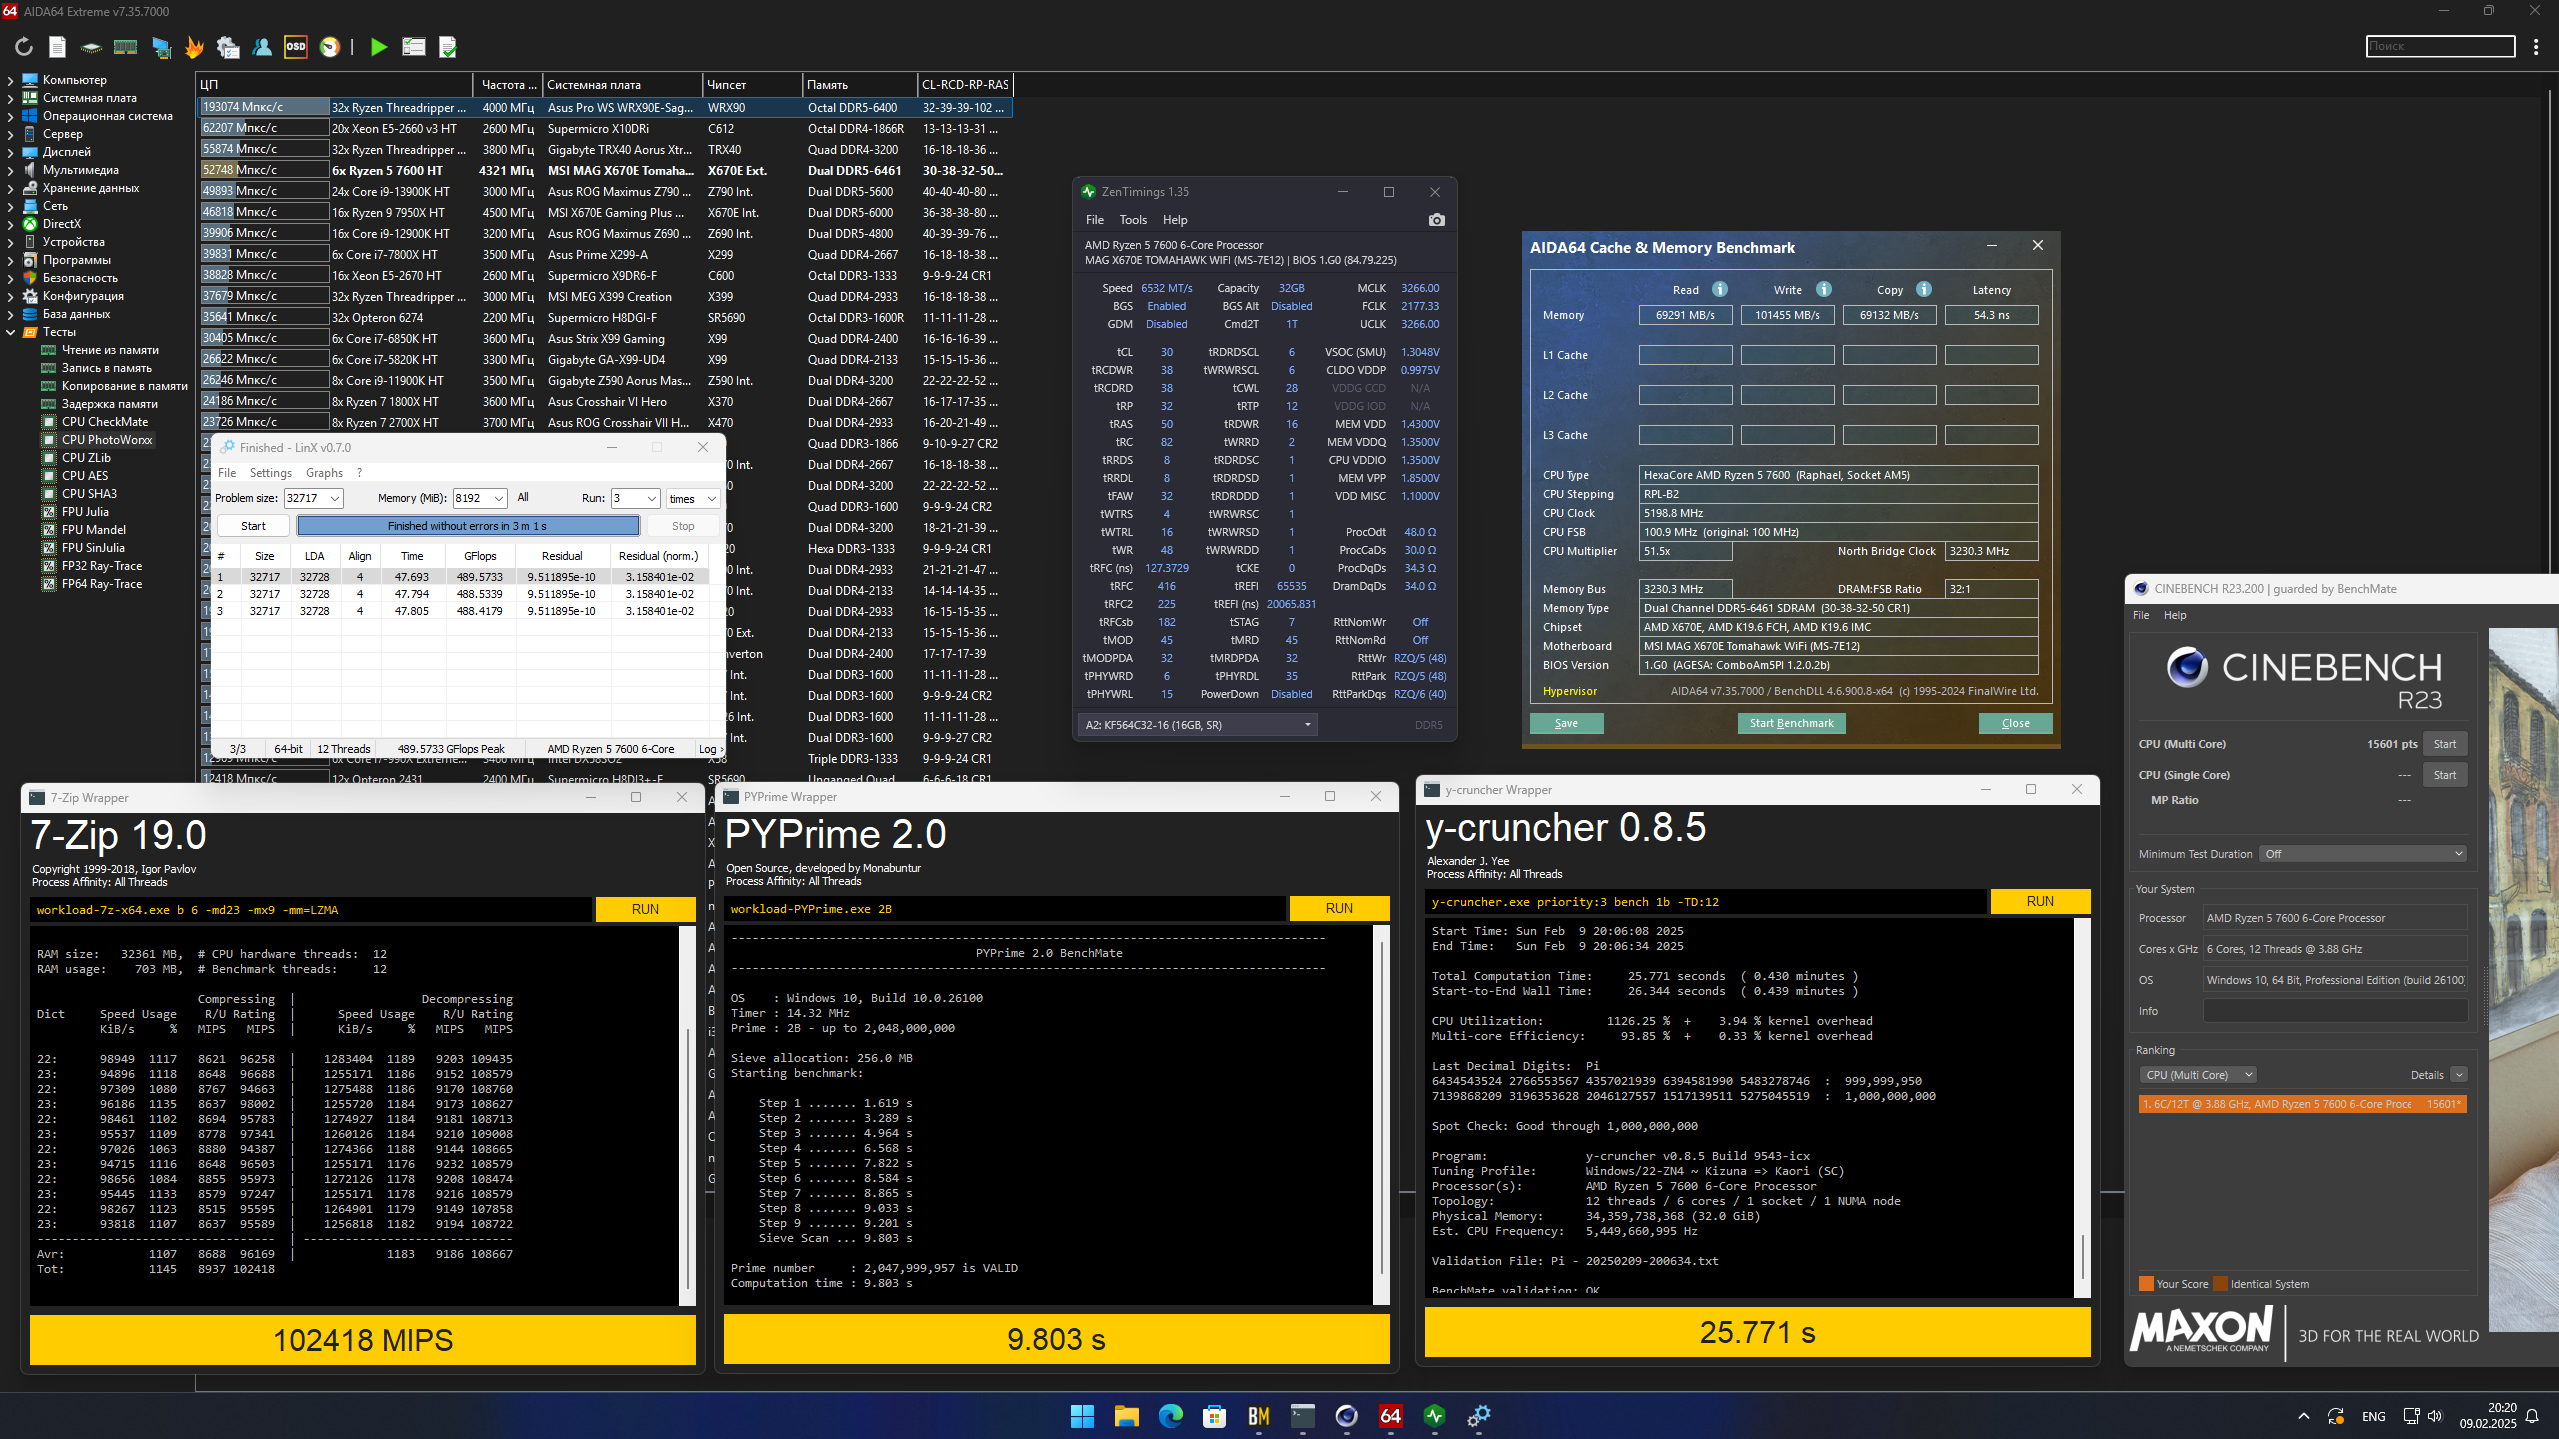Click RUN button in y-cruncher wrapper
This screenshot has width=2559, height=1439.
pos(2039,901)
